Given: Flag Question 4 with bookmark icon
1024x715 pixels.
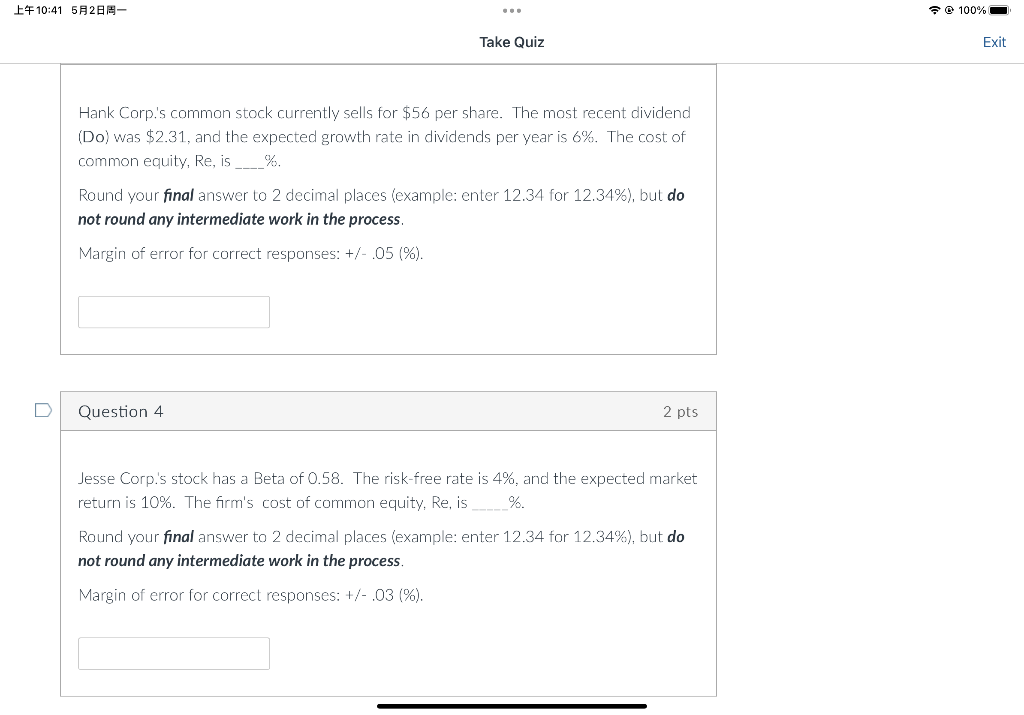Looking at the screenshot, I should coord(43,410).
